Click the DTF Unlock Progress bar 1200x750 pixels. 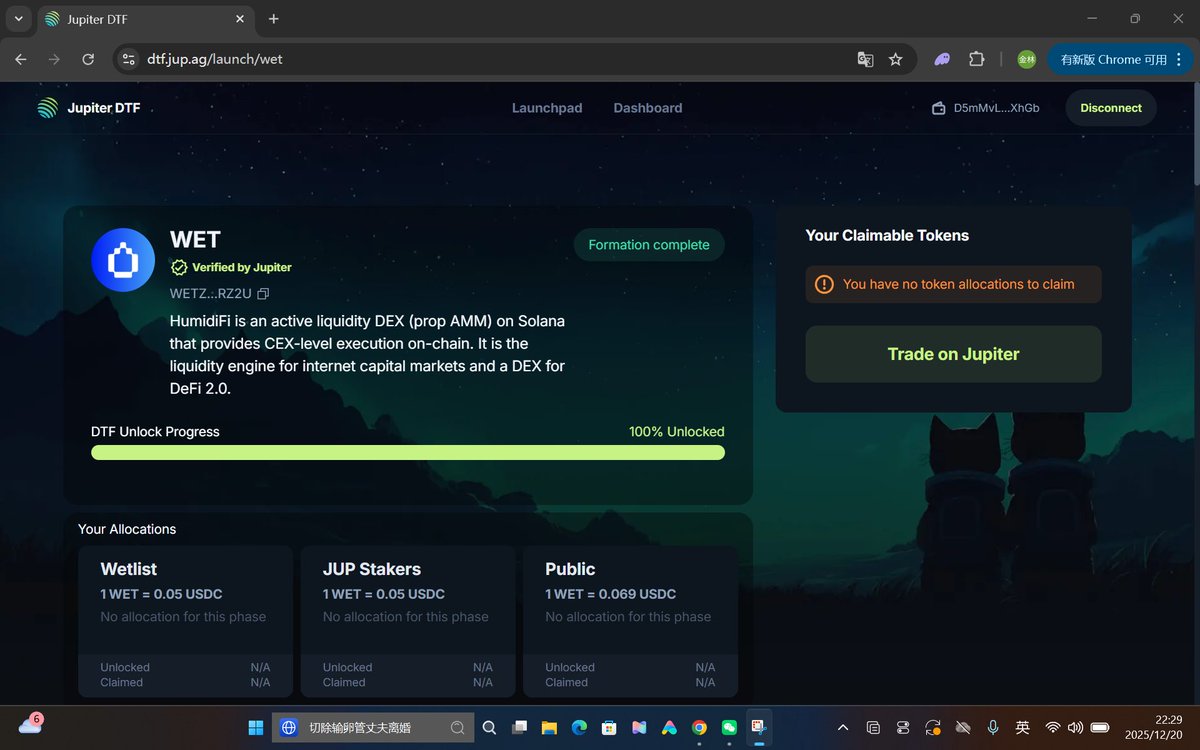[x=408, y=453]
